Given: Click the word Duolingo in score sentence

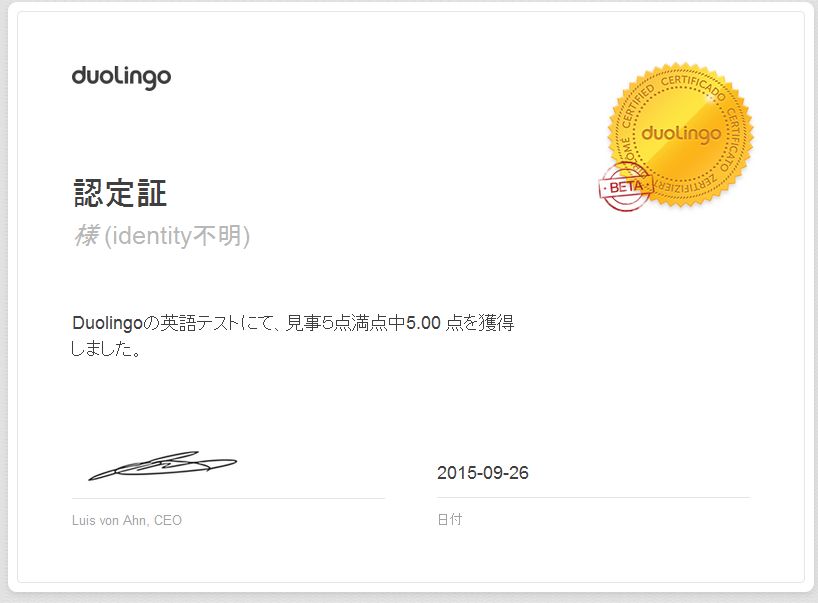Looking at the screenshot, I should click(107, 323).
